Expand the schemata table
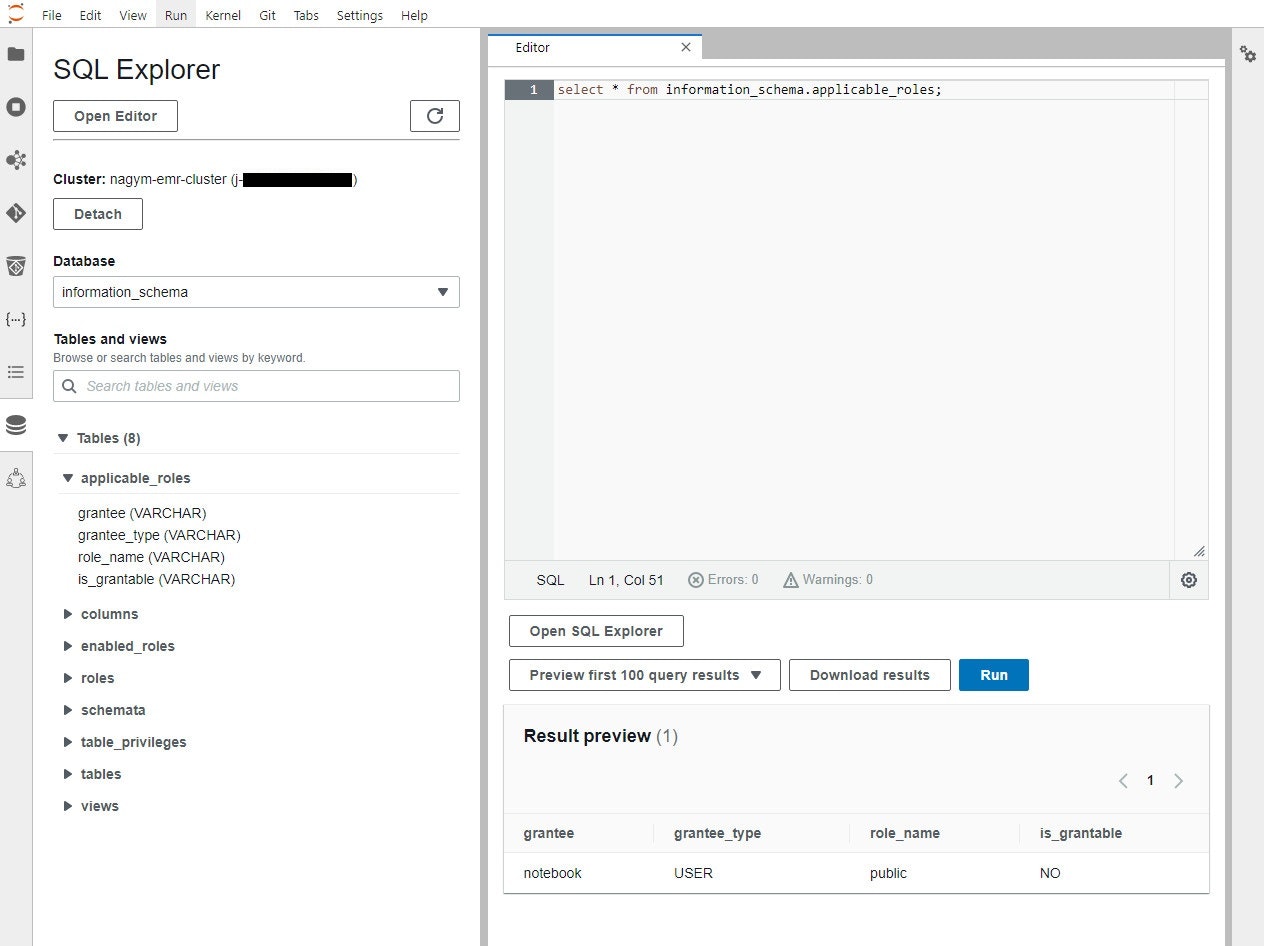This screenshot has height=946, width=1264. coord(68,710)
